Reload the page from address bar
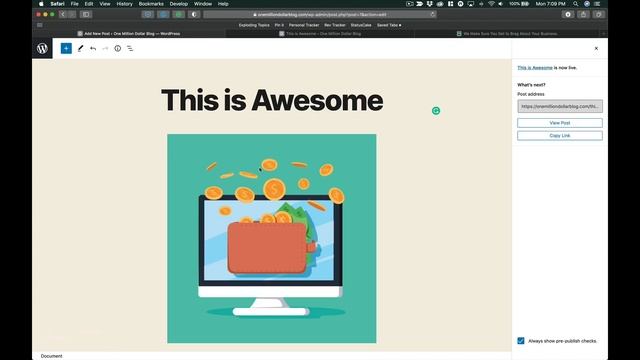 click(433, 14)
